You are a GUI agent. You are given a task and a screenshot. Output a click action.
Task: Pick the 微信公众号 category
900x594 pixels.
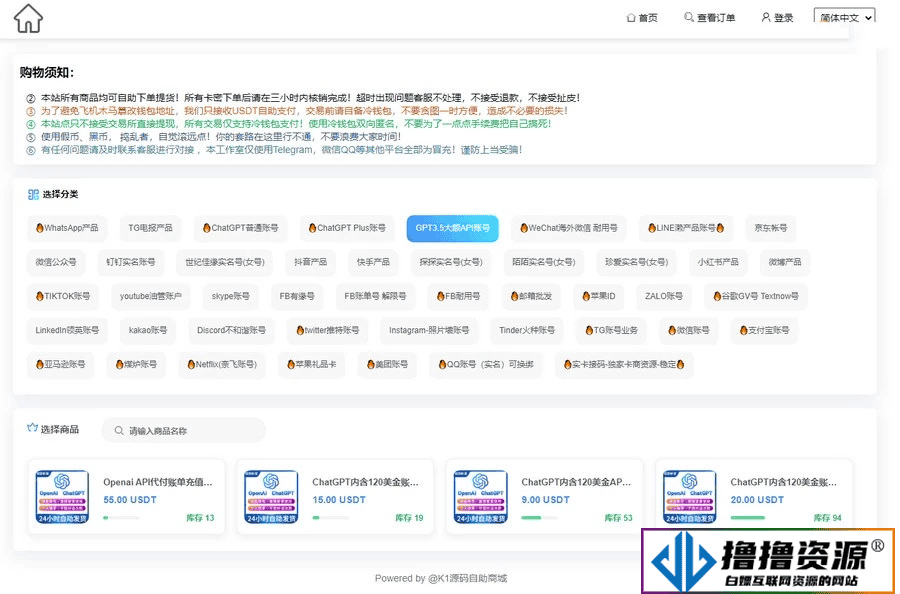pyautogui.click(x=56, y=262)
